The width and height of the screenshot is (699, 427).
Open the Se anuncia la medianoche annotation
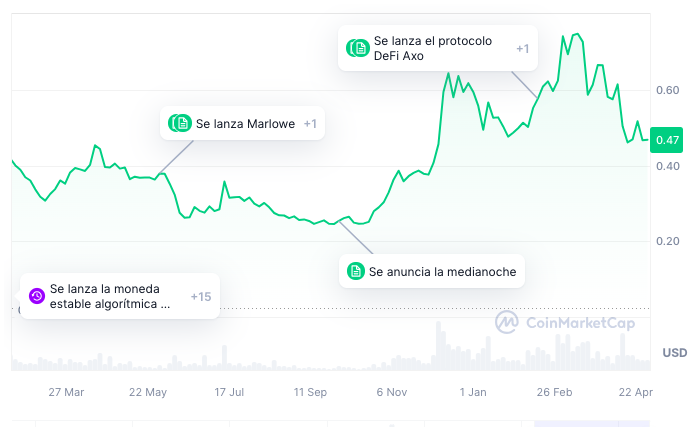(432, 271)
